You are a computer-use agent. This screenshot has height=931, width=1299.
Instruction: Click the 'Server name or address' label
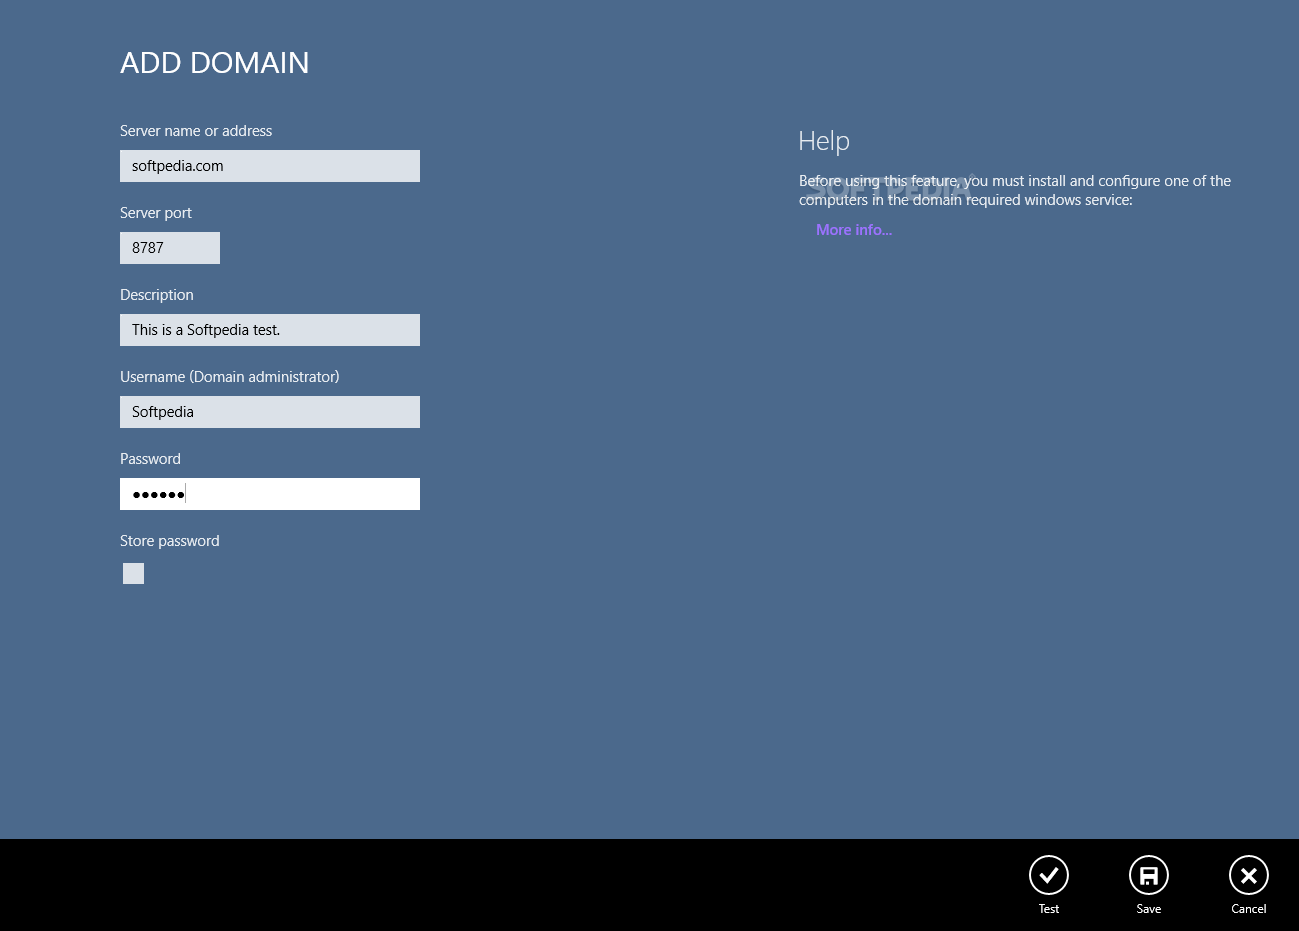[x=196, y=131]
